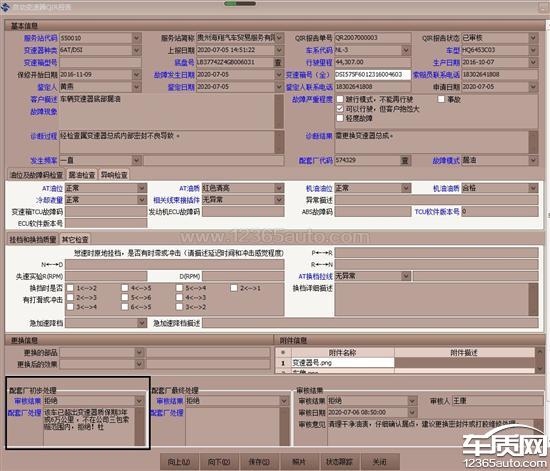Open the 其它检查 tab
The height and width of the screenshot is (471, 550).
point(75,240)
